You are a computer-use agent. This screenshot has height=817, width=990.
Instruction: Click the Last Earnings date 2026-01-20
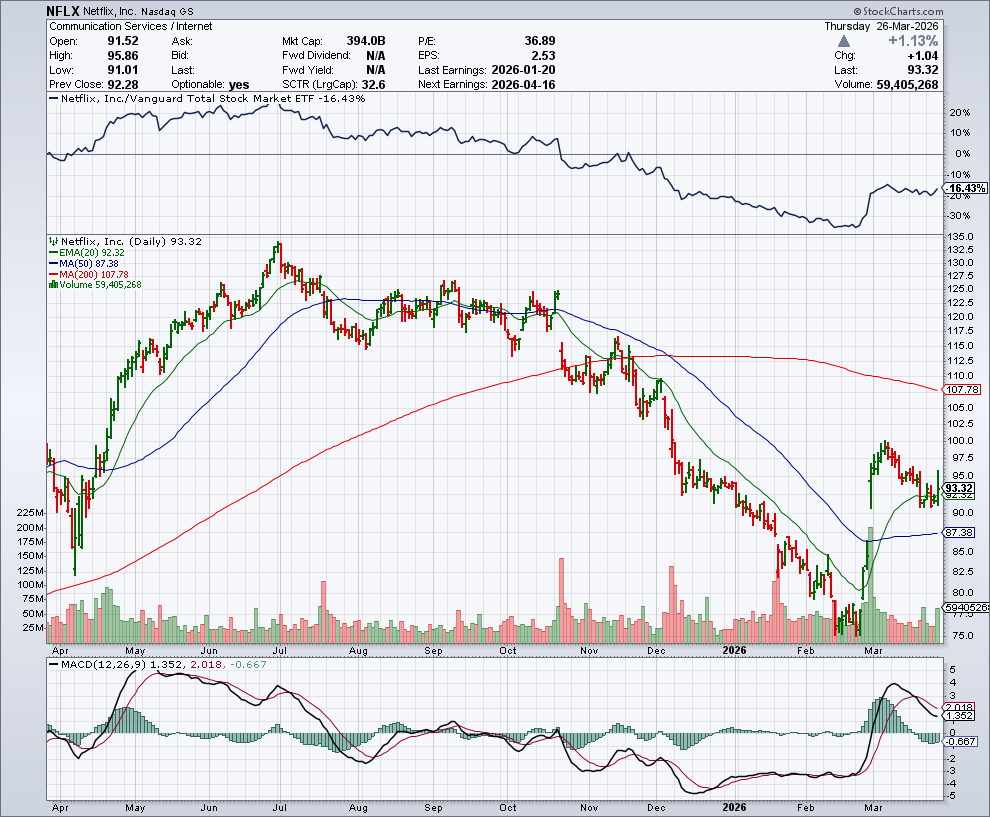523,70
